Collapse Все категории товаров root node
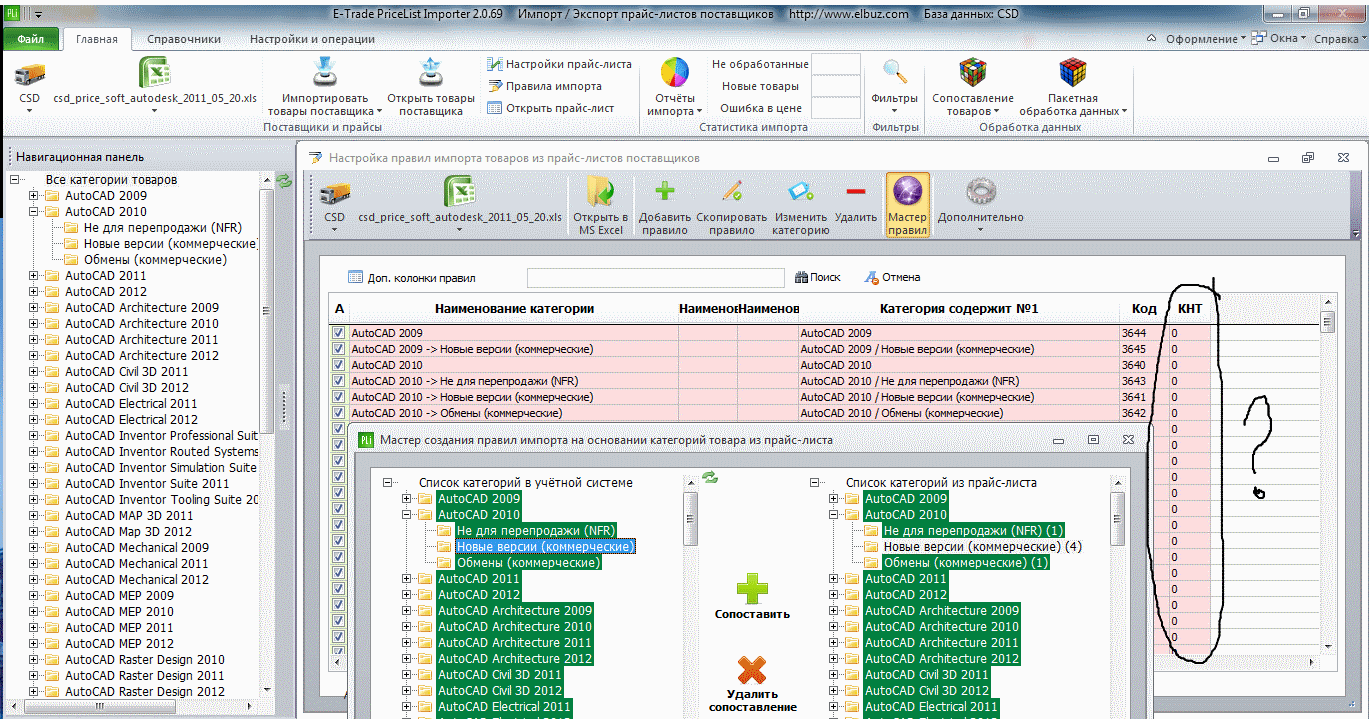This screenshot has height=719, width=1369. coord(15,180)
